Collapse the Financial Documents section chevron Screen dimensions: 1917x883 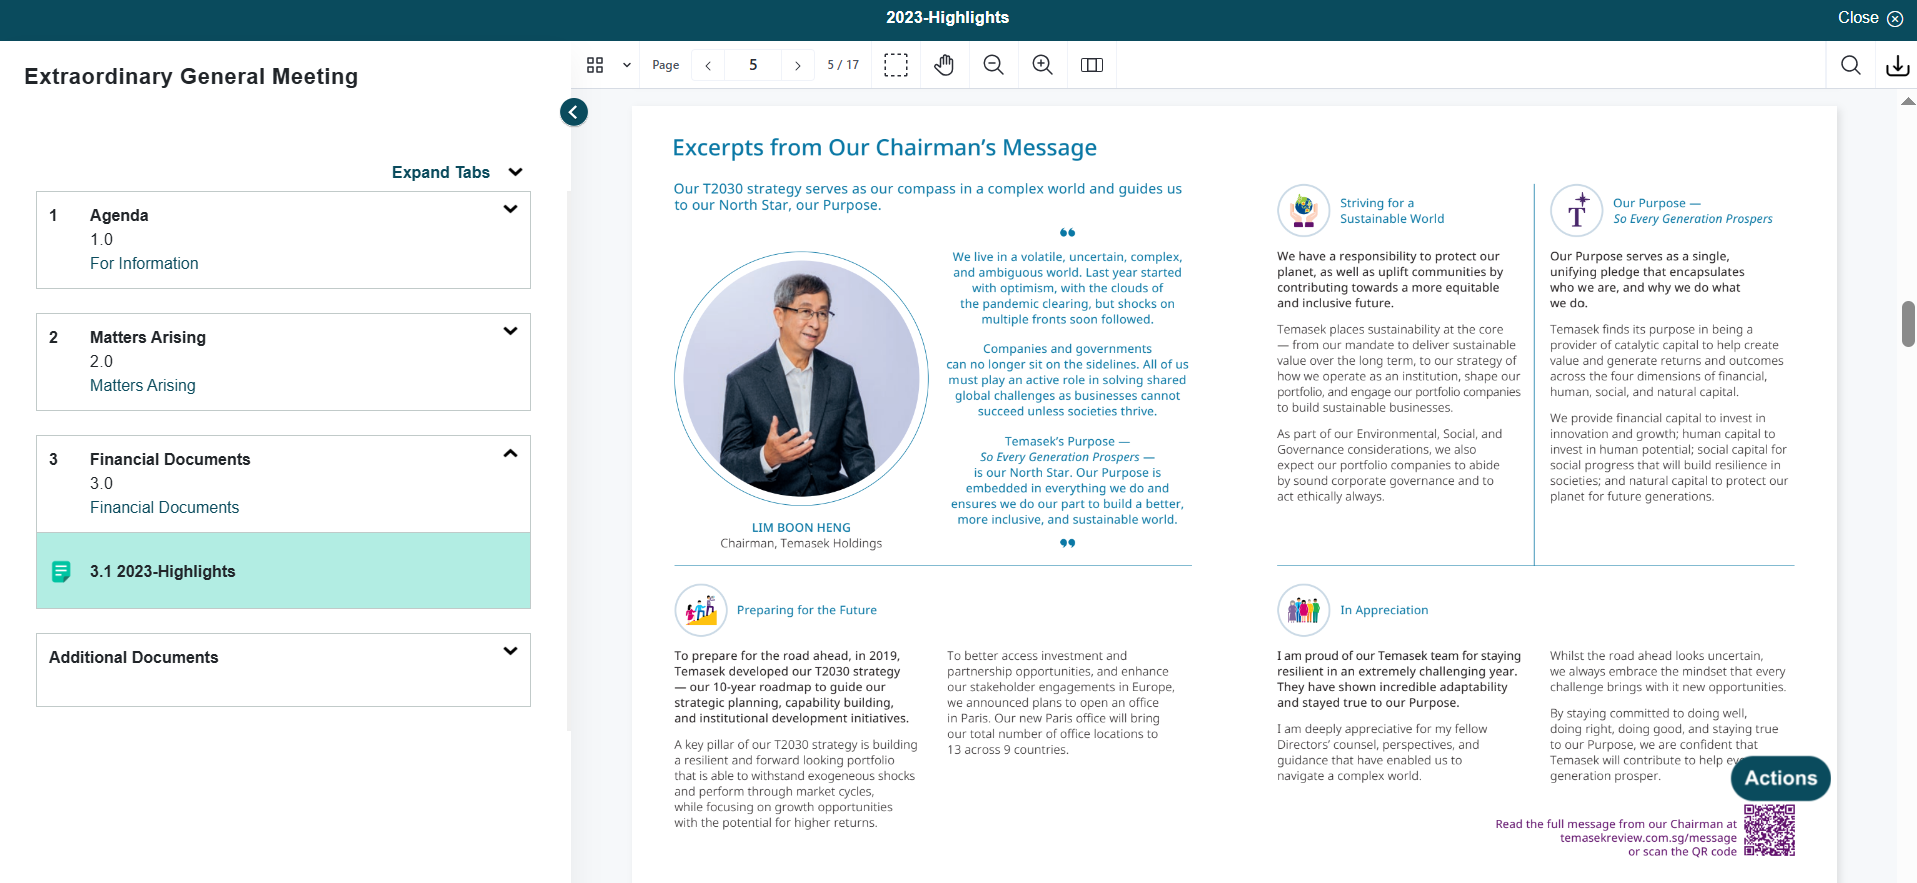[510, 453]
